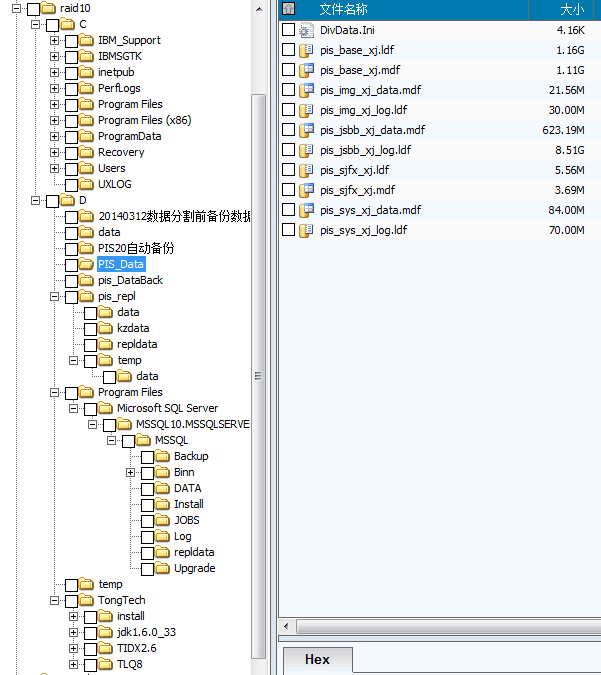Viewport: 601px width, 675px height.
Task: Click the pis_img_xj_log.ldf file icon
Action: pos(307,110)
